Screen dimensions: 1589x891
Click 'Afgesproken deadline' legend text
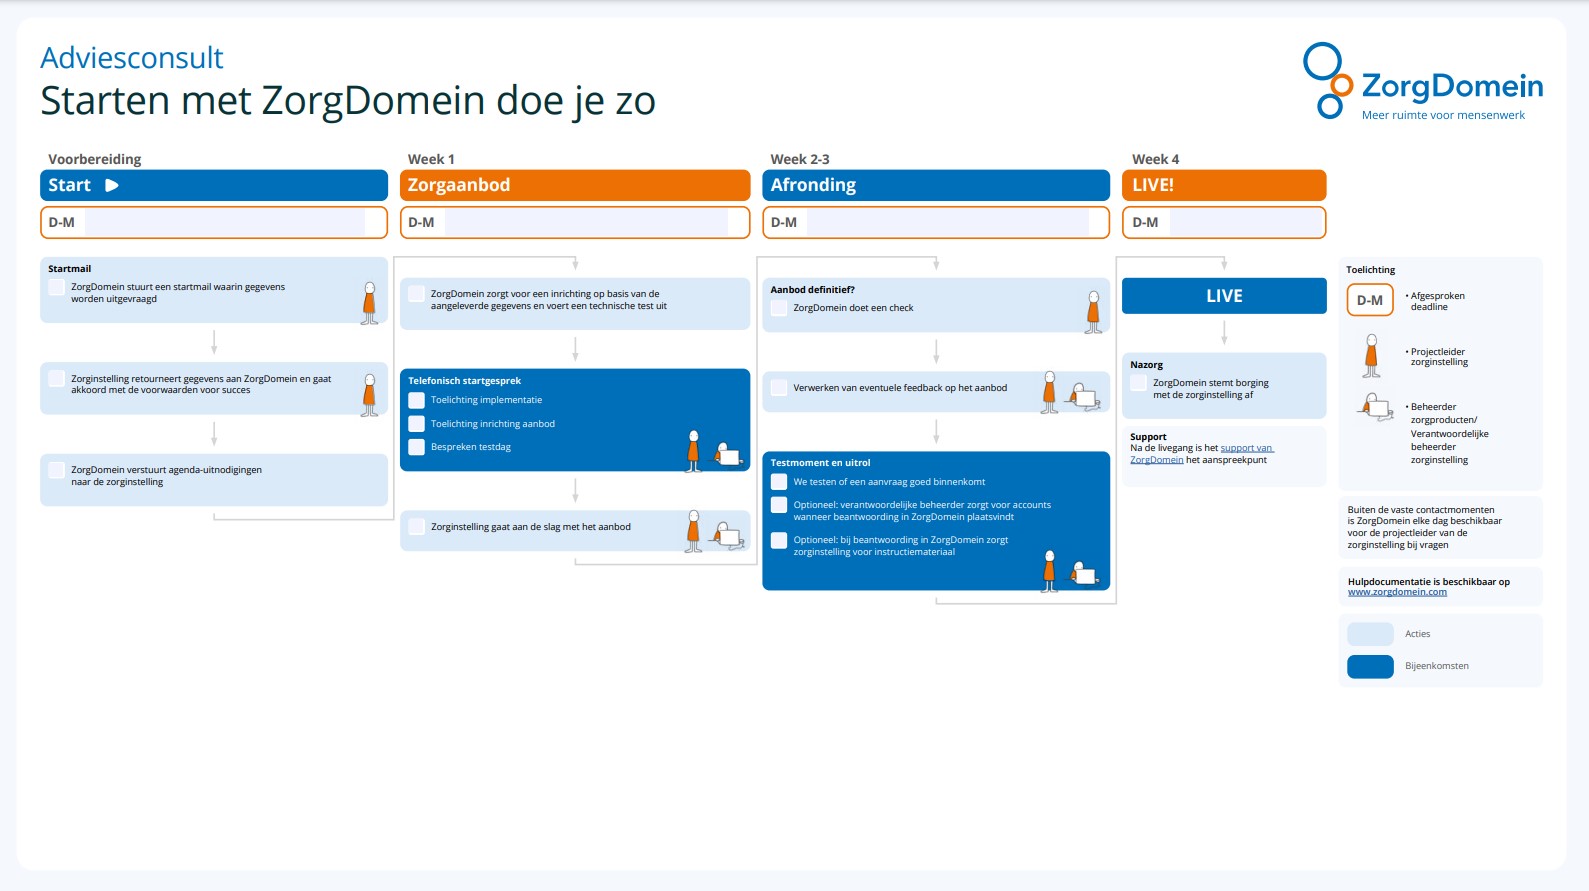tap(1437, 301)
